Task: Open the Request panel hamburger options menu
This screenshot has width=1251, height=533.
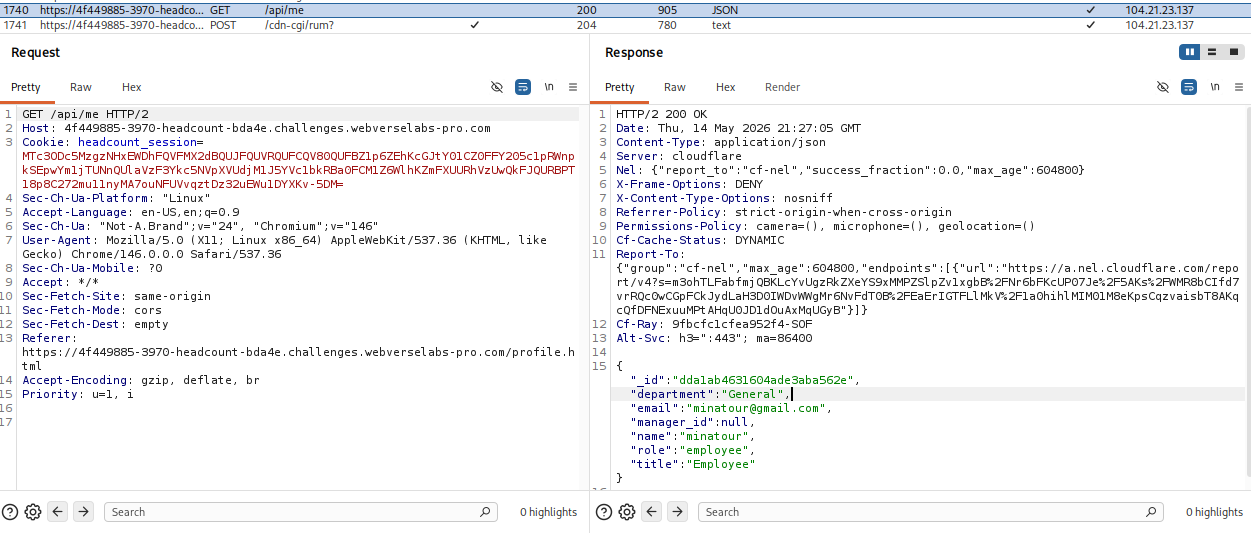Action: pos(573,87)
